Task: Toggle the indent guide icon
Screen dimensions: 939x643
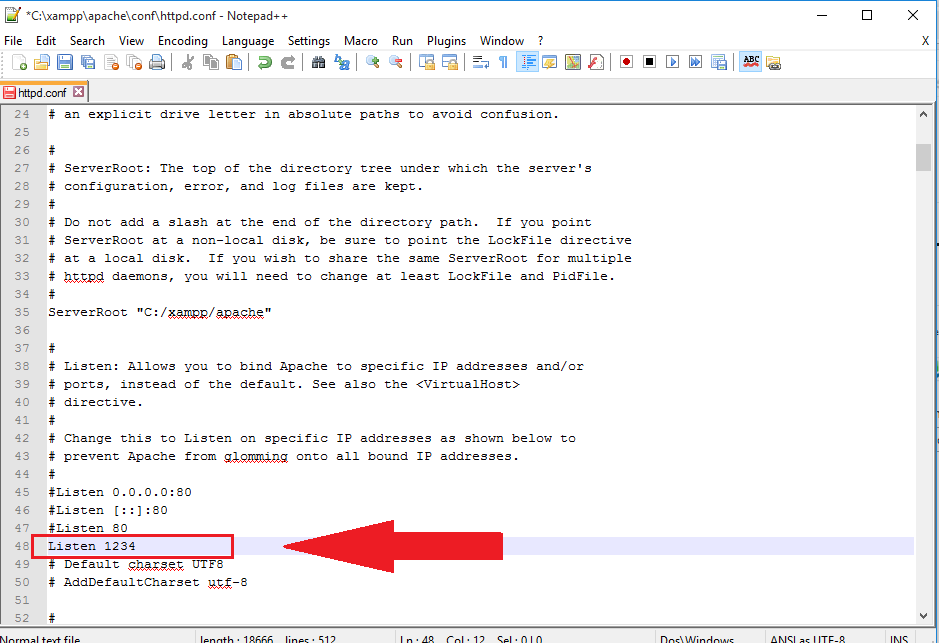Action: [x=527, y=62]
